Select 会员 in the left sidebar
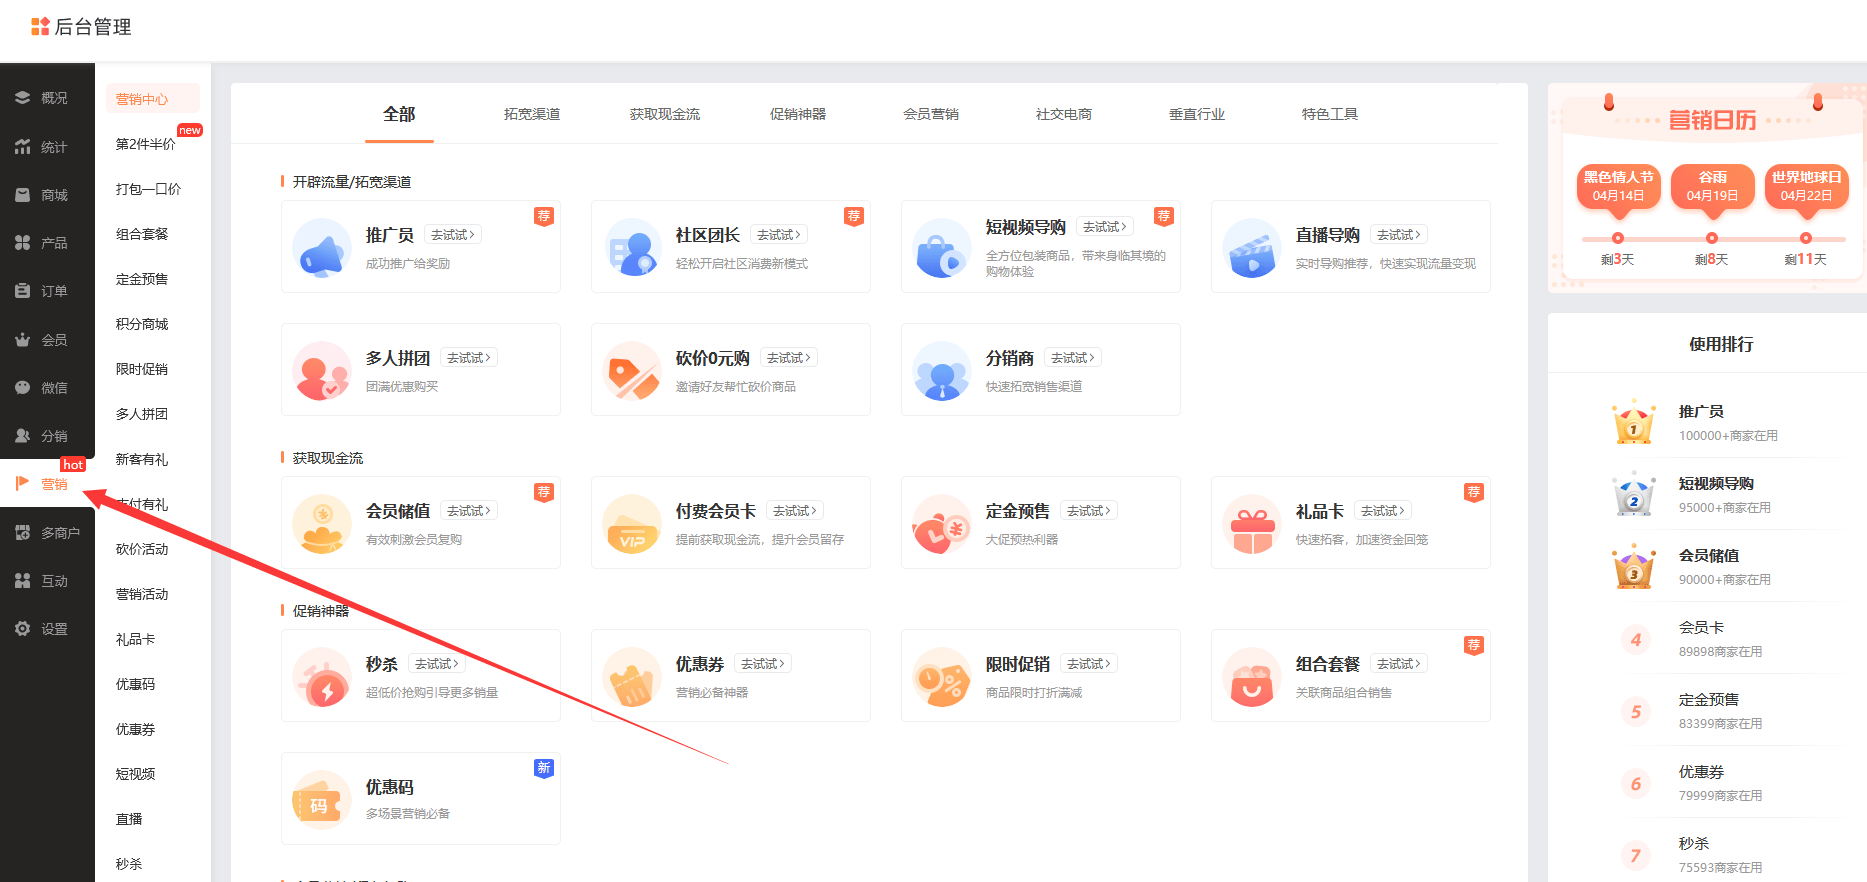This screenshot has height=882, width=1867. pos(41,340)
